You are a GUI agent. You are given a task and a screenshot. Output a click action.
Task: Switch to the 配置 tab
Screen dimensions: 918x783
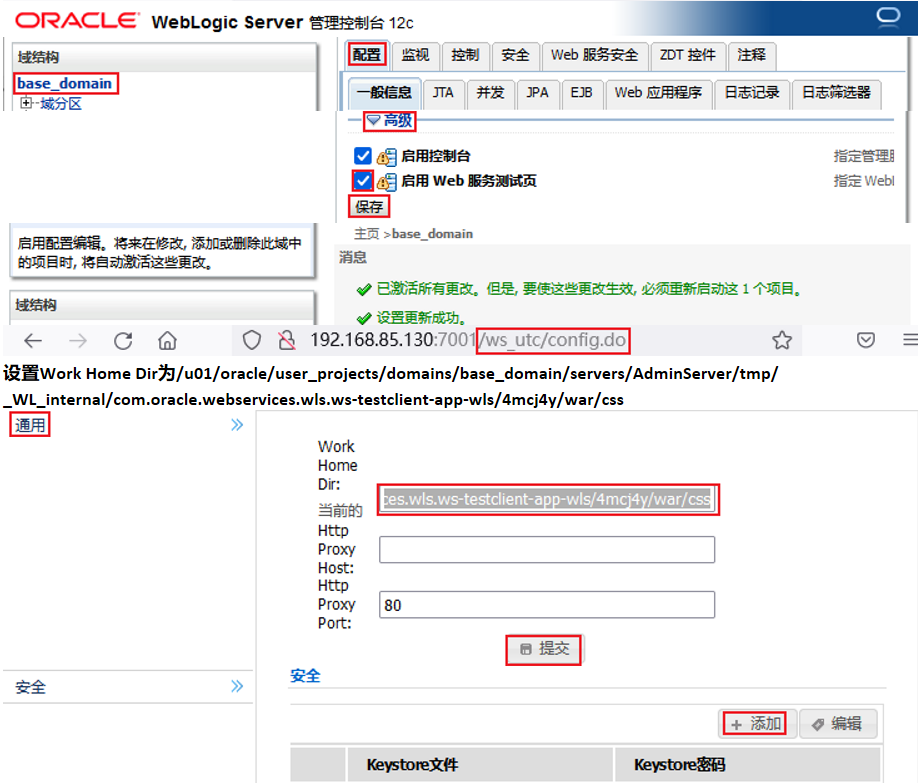pyautogui.click(x=367, y=55)
